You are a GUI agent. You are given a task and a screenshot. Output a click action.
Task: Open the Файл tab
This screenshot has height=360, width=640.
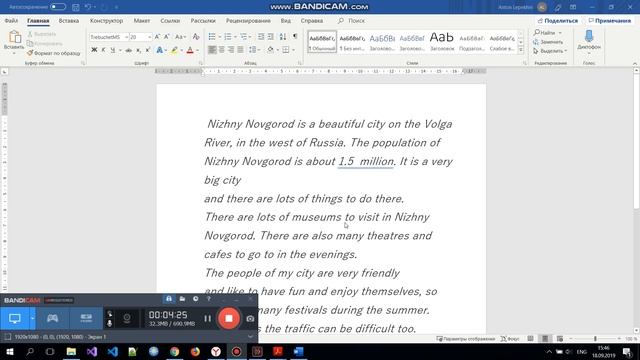pos(11,20)
